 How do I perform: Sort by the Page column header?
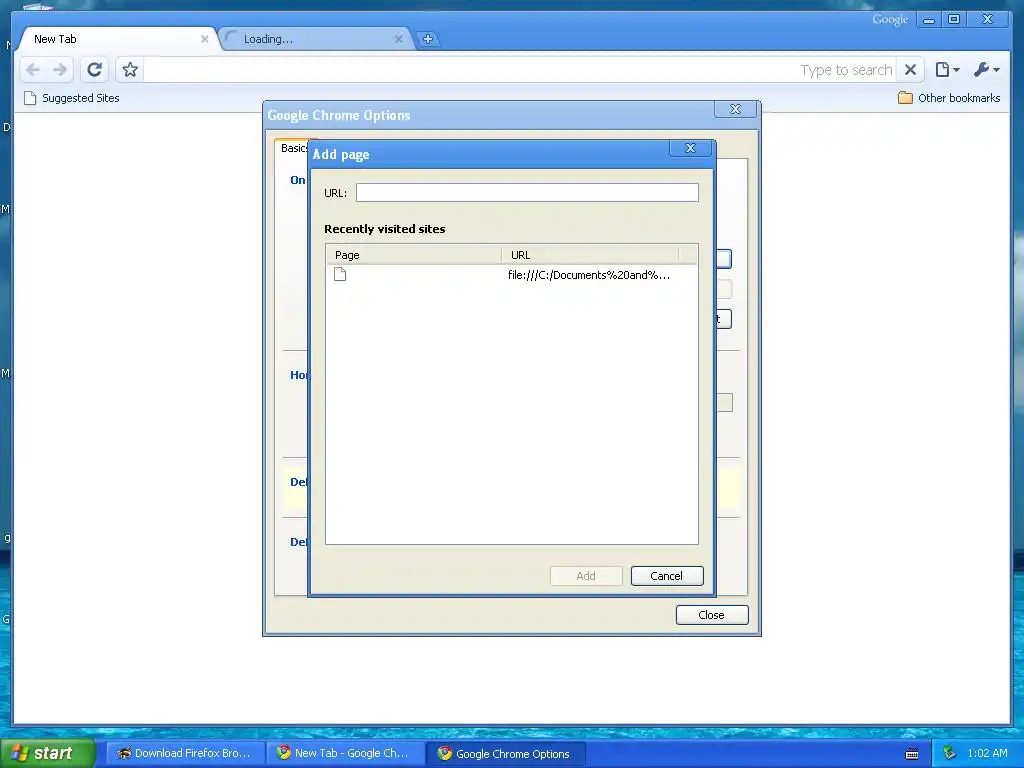pyautogui.click(x=413, y=255)
